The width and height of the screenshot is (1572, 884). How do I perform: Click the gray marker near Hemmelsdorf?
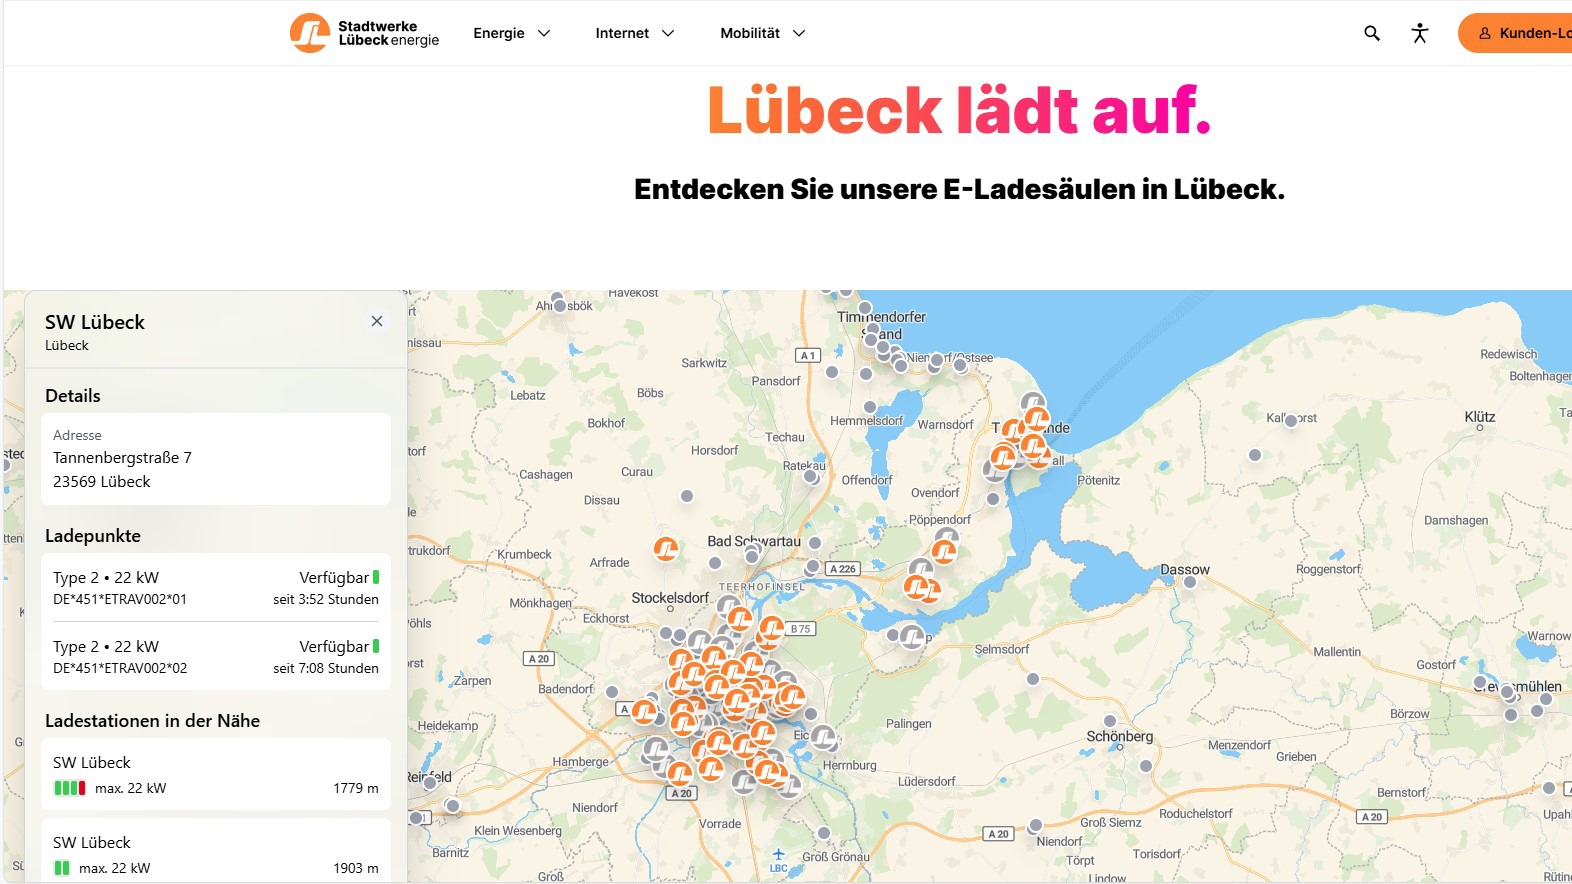coord(870,407)
